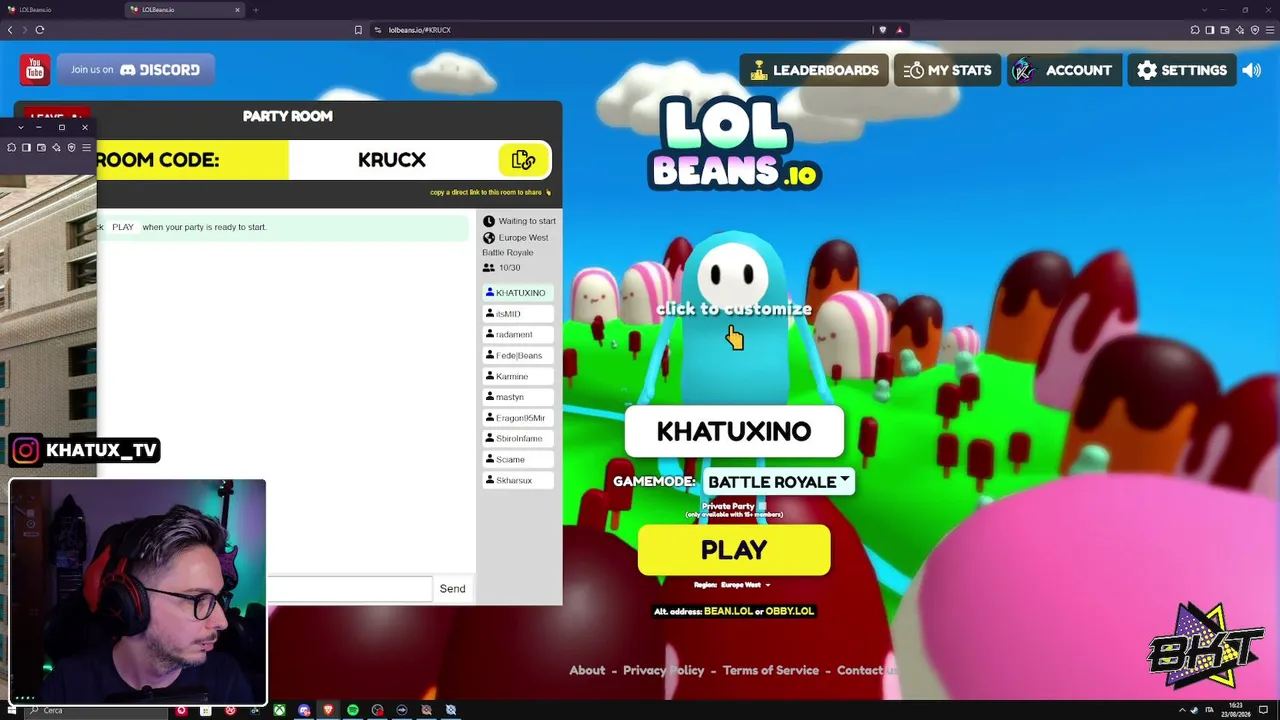The height and width of the screenshot is (720, 1280).
Task: Click the address bar URL lolbeans.io
Action: coord(419,30)
